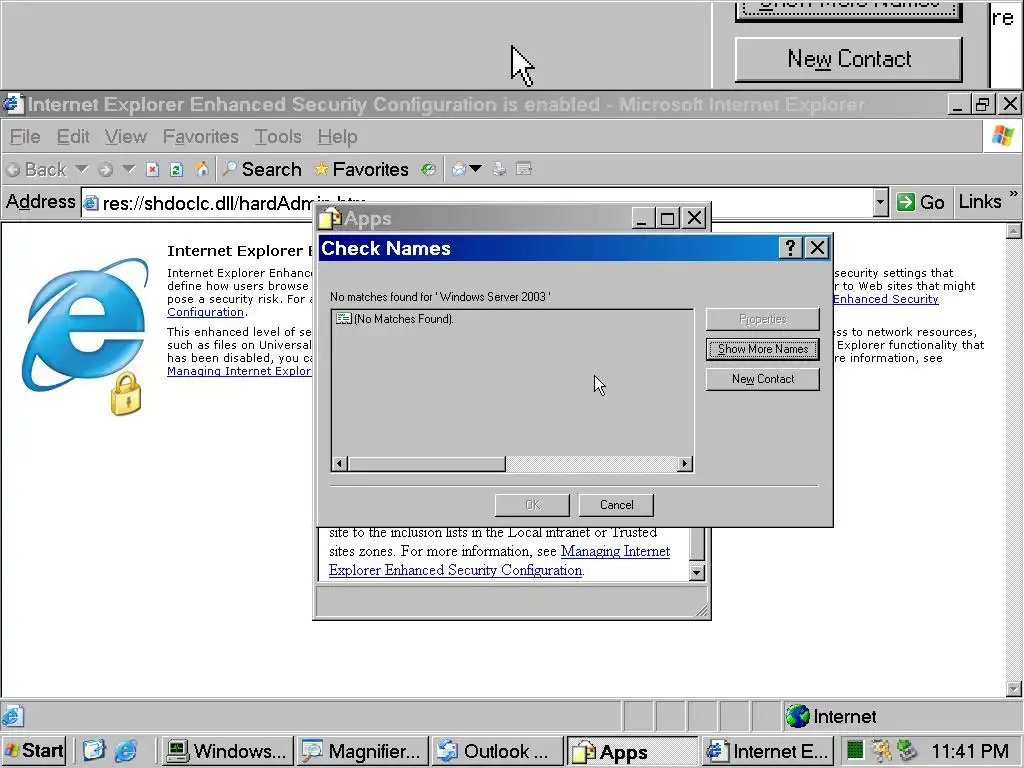Click the New Contact button in Check Names dialog
Image resolution: width=1024 pixels, height=768 pixels.
pos(763,379)
